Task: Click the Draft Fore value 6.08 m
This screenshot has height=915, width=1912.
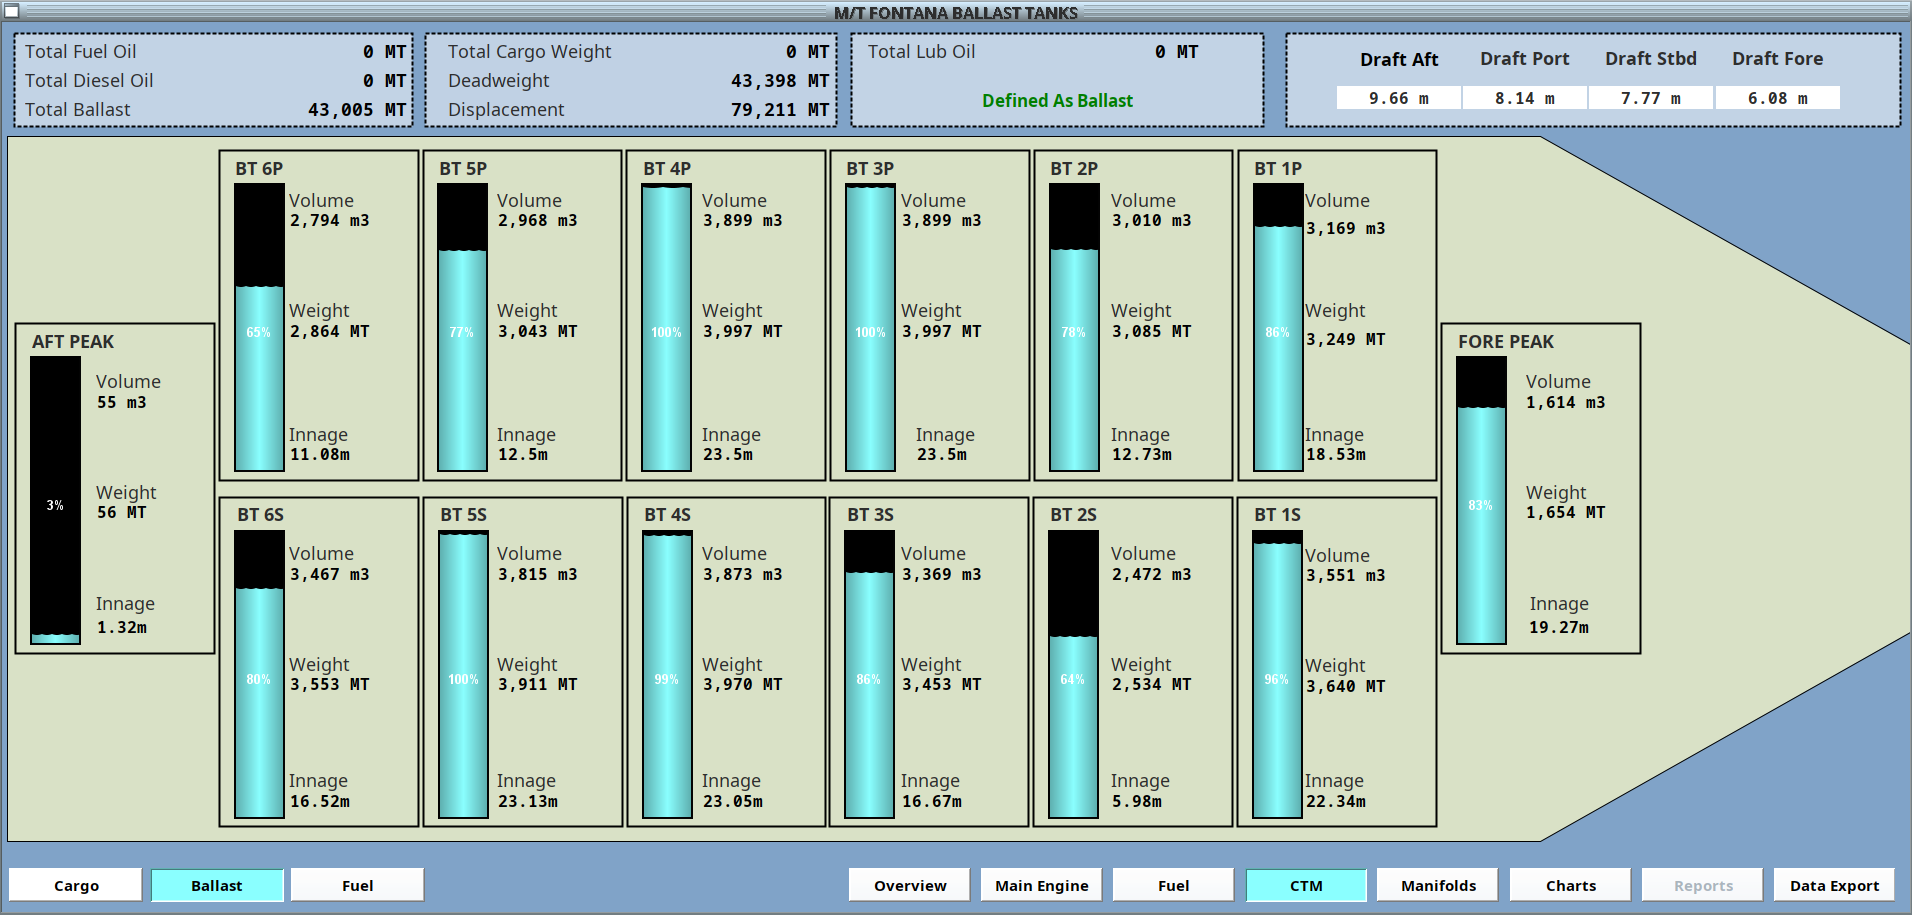Action: [x=1778, y=98]
